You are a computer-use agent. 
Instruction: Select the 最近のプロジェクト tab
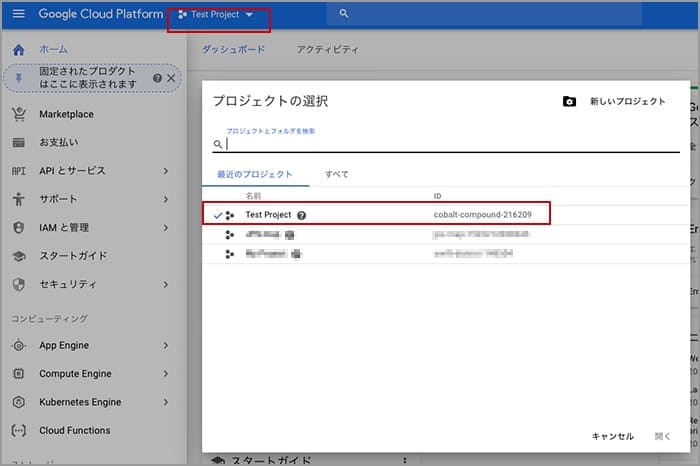tap(255, 174)
